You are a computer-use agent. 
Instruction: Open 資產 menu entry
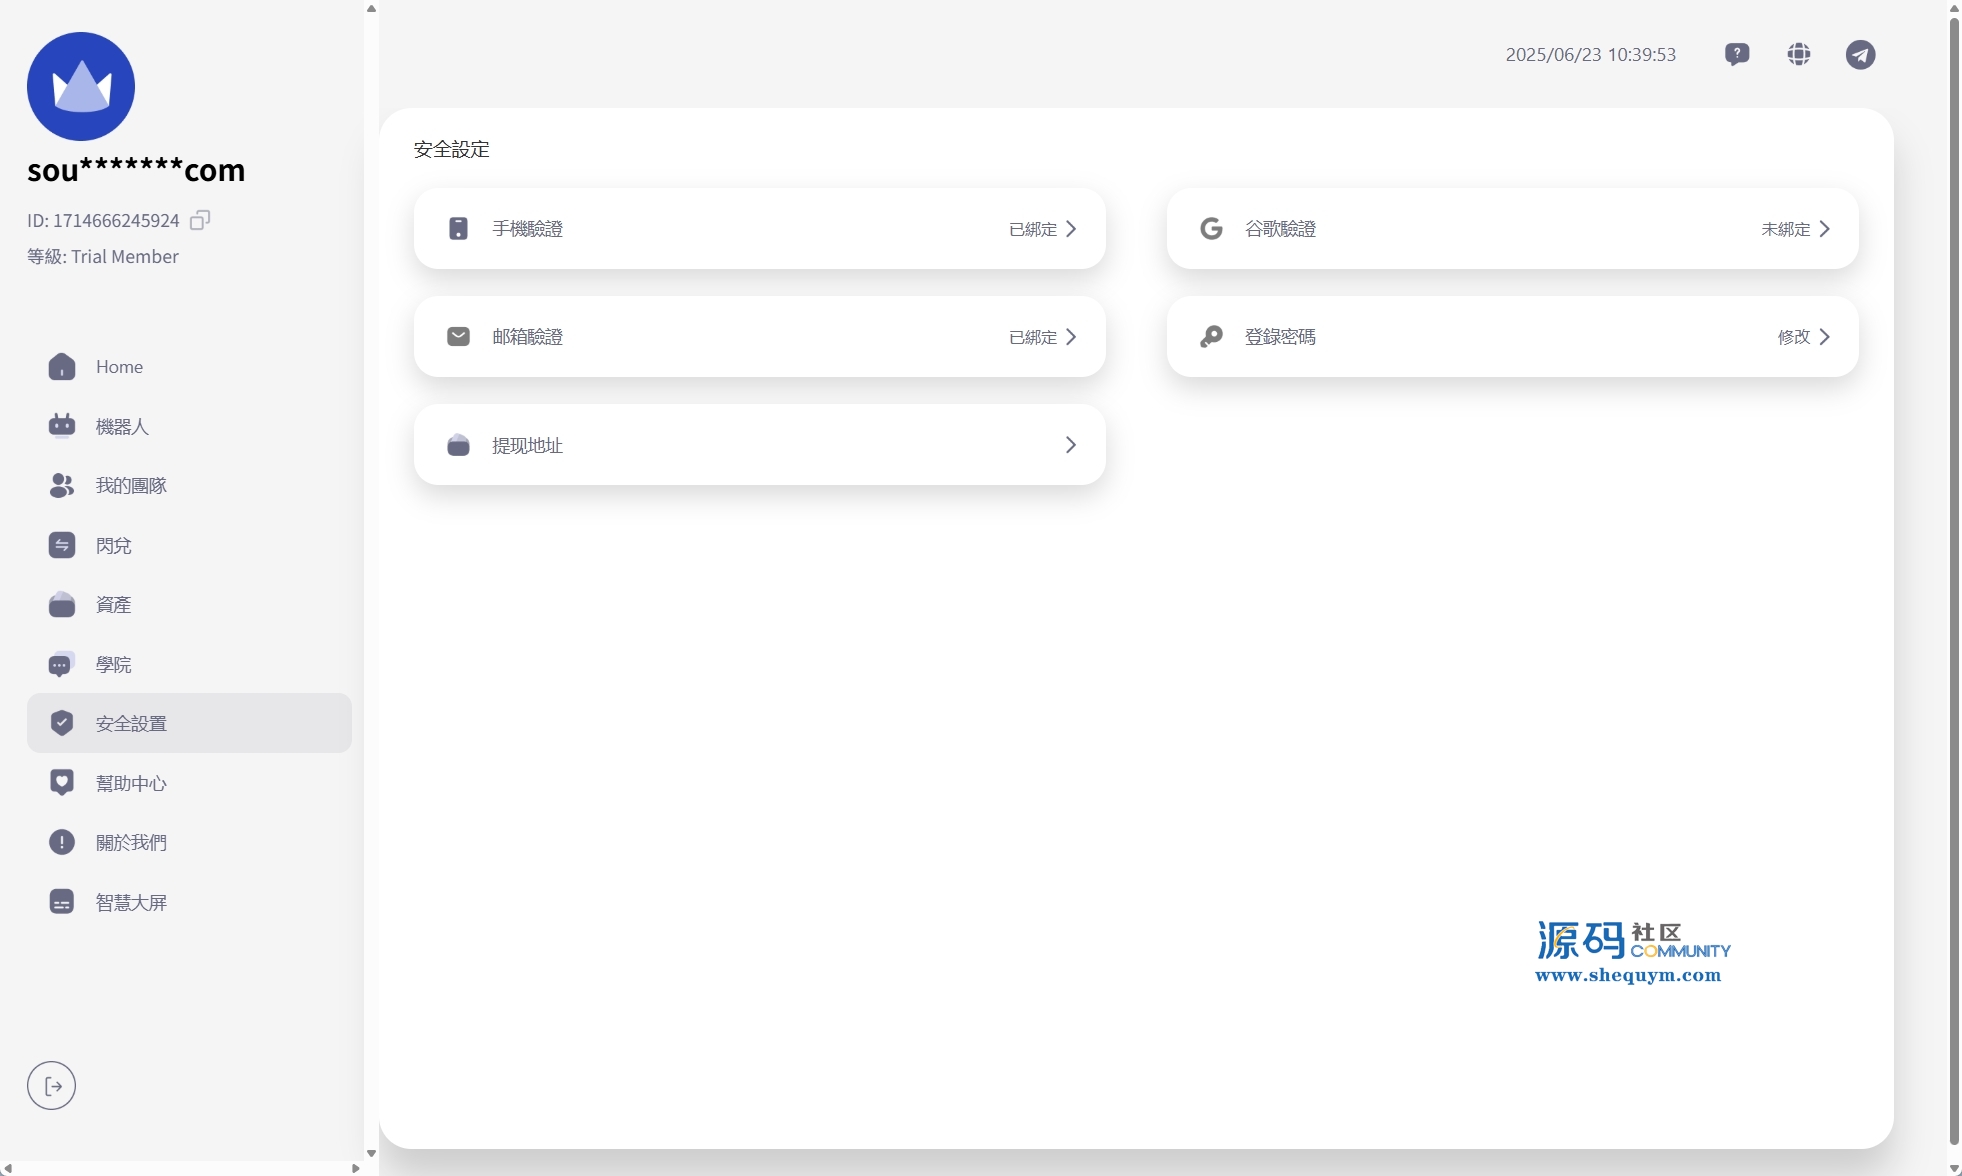(x=113, y=605)
